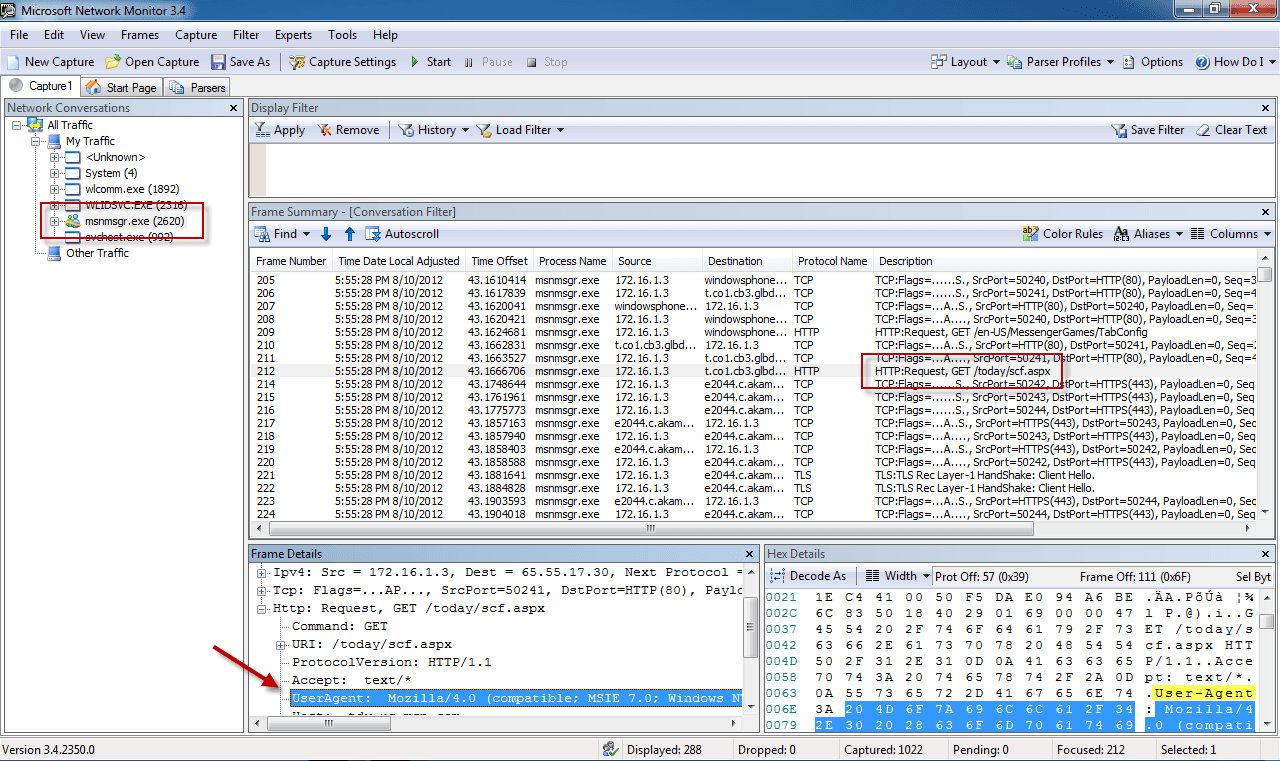The height and width of the screenshot is (761, 1280).
Task: Select frame 212 row
Action: 754,371
